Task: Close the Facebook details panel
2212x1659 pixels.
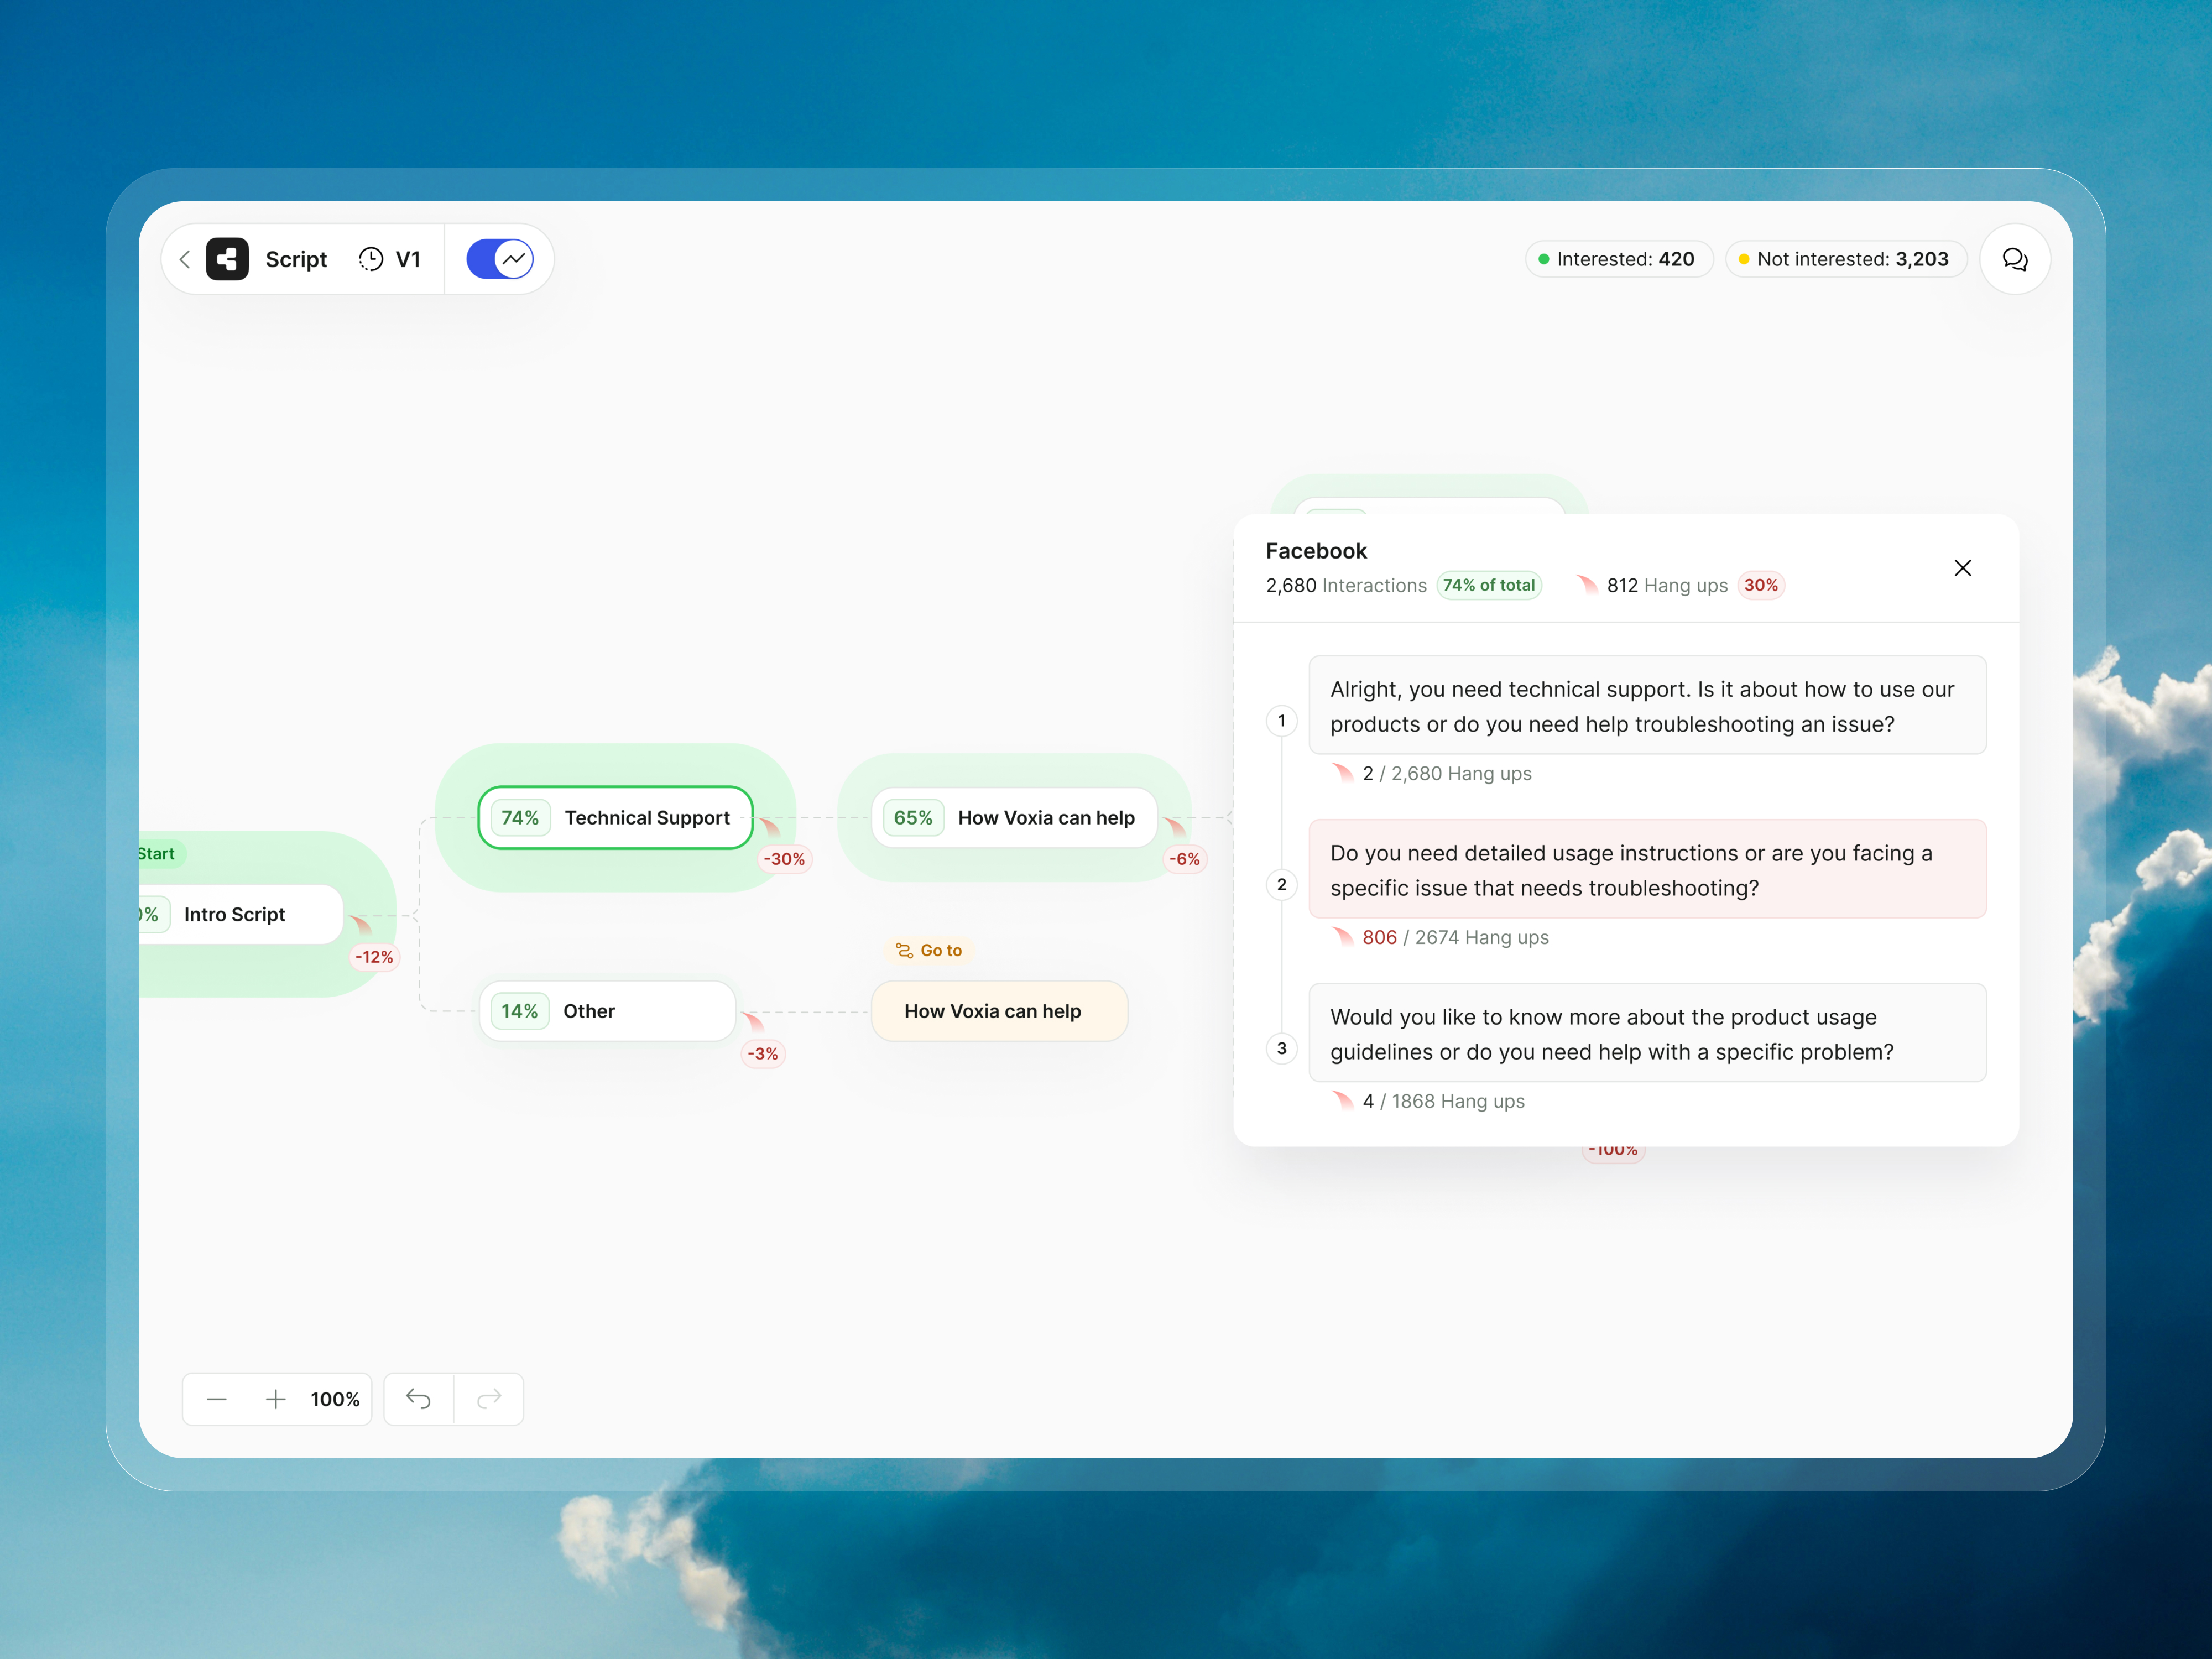Action: (1962, 568)
